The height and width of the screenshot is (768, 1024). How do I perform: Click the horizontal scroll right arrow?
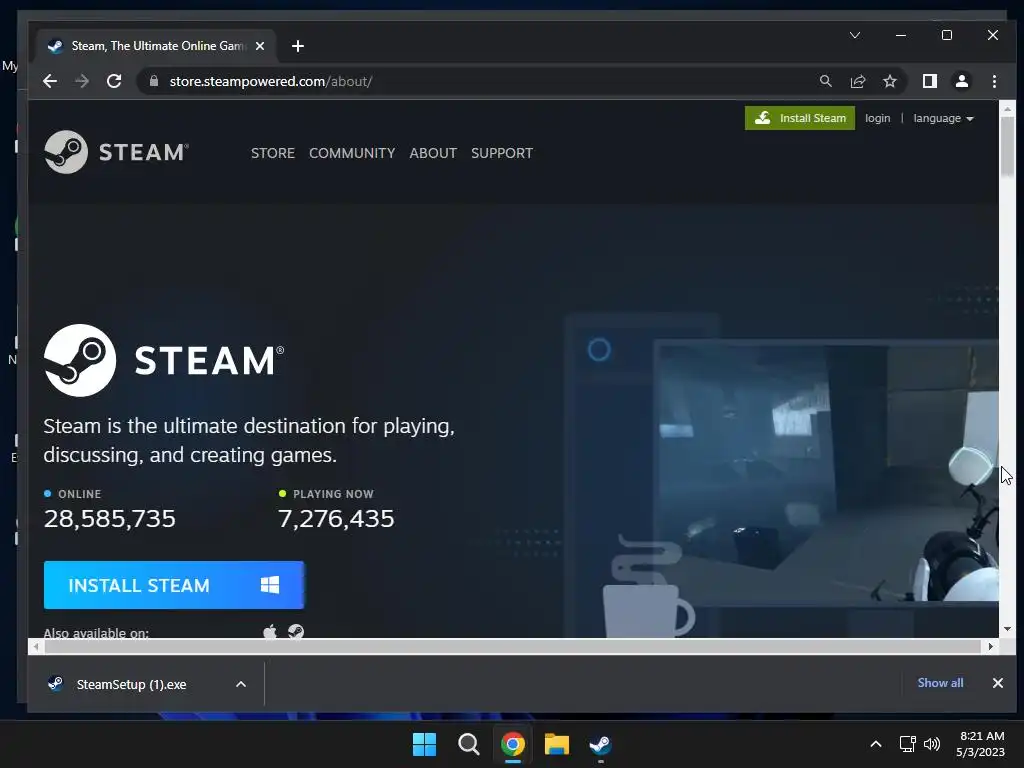[991, 647]
